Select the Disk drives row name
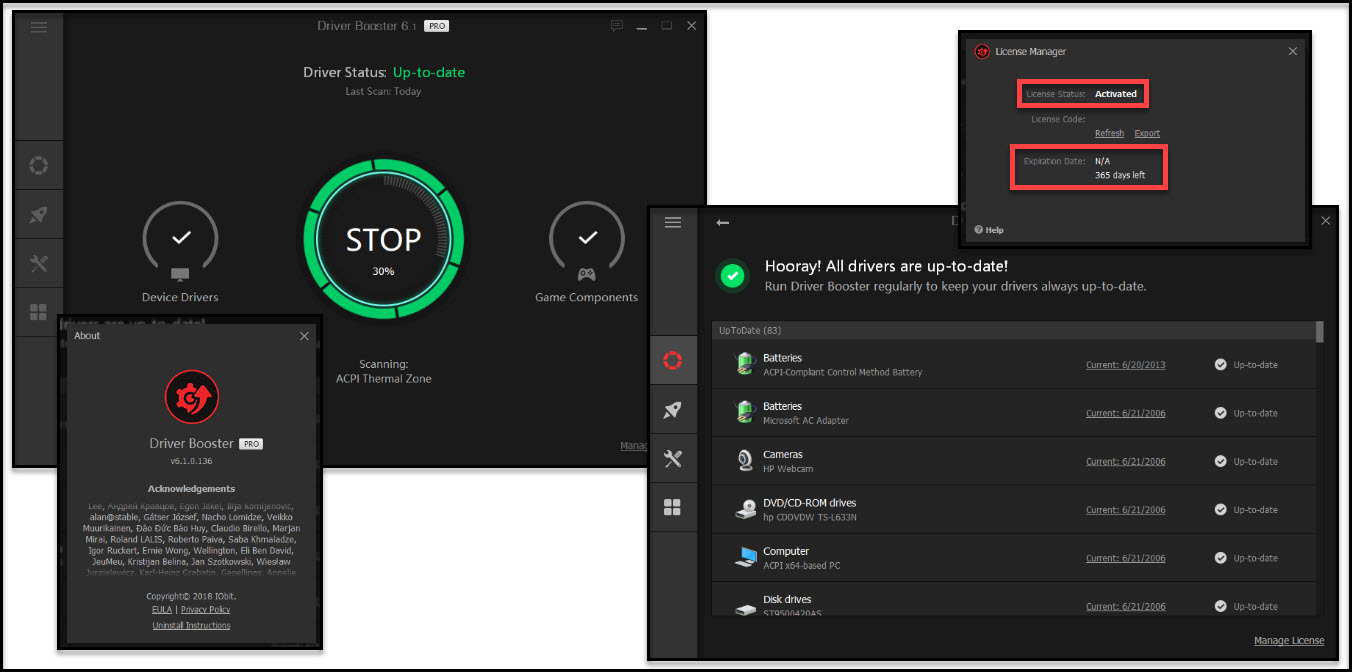Viewport: 1352px width, 672px height. 787,600
